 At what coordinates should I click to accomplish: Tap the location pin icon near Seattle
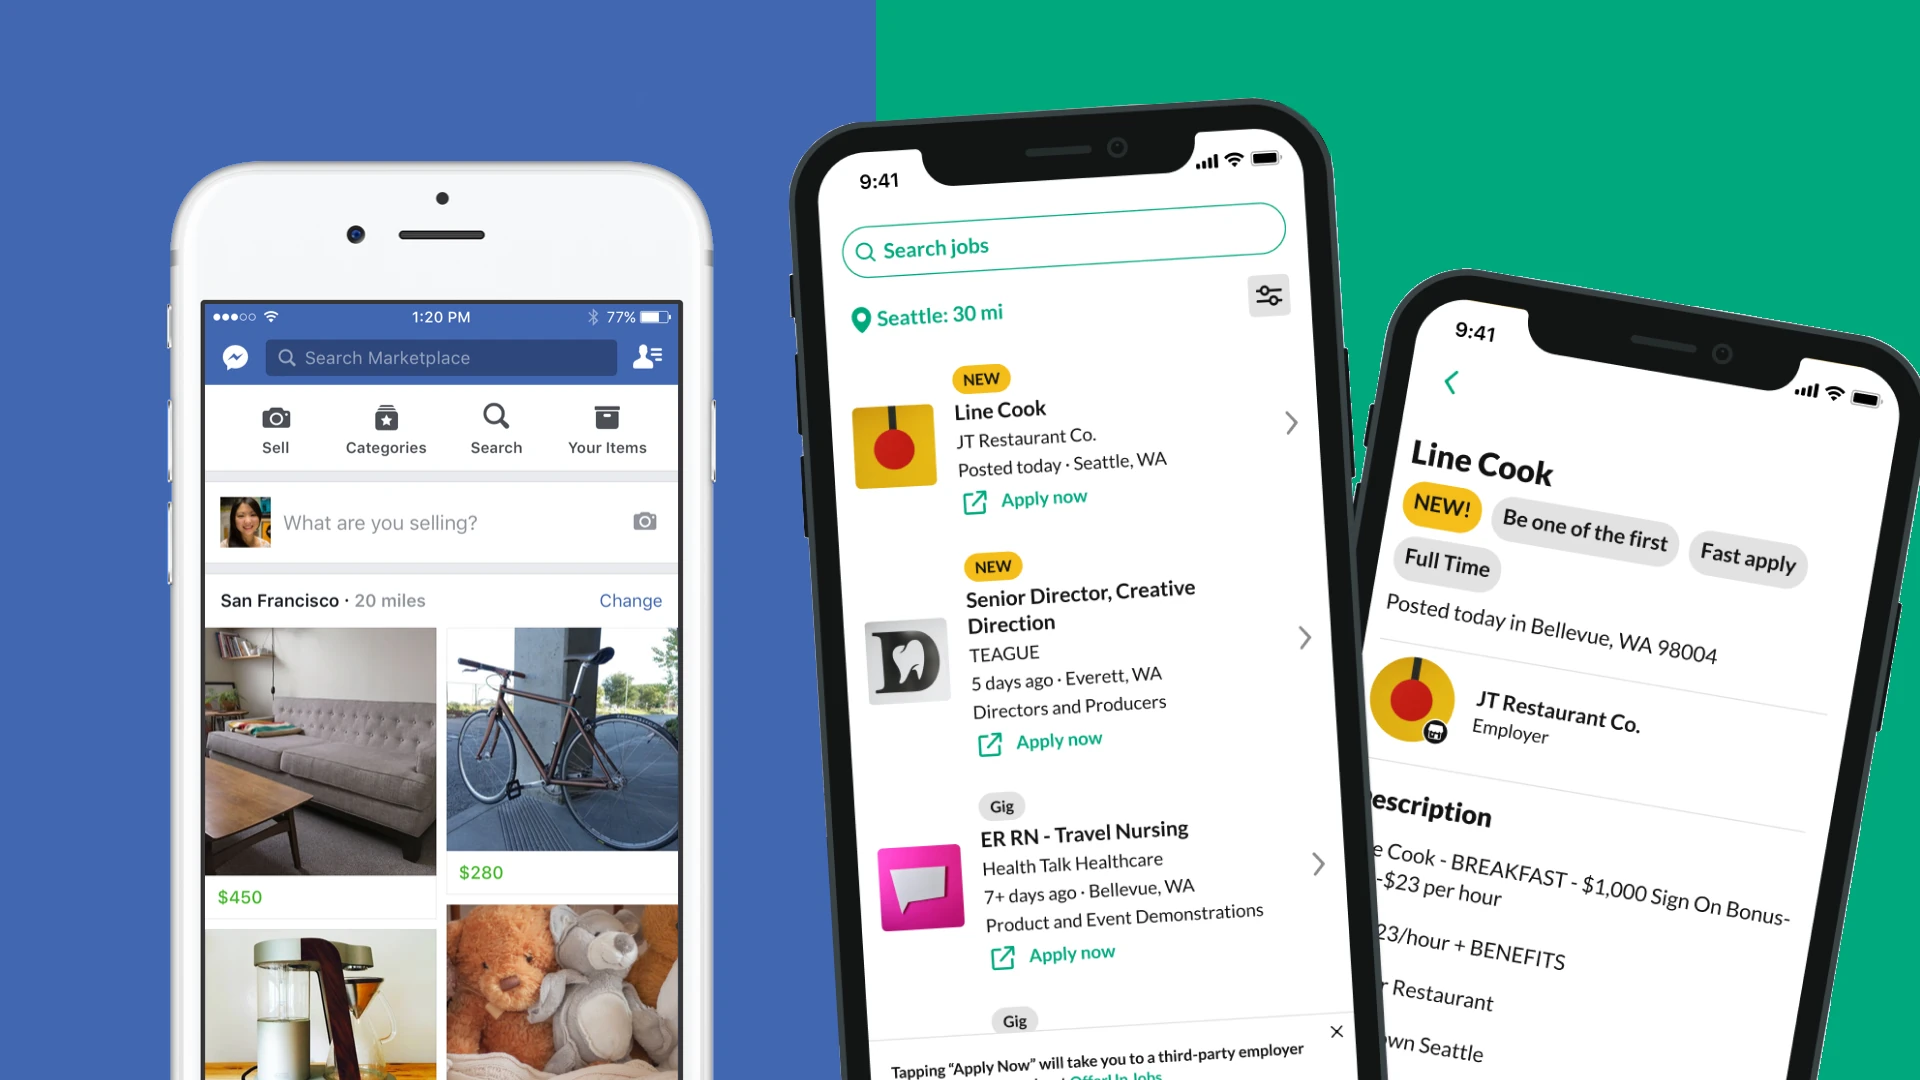pos(855,314)
